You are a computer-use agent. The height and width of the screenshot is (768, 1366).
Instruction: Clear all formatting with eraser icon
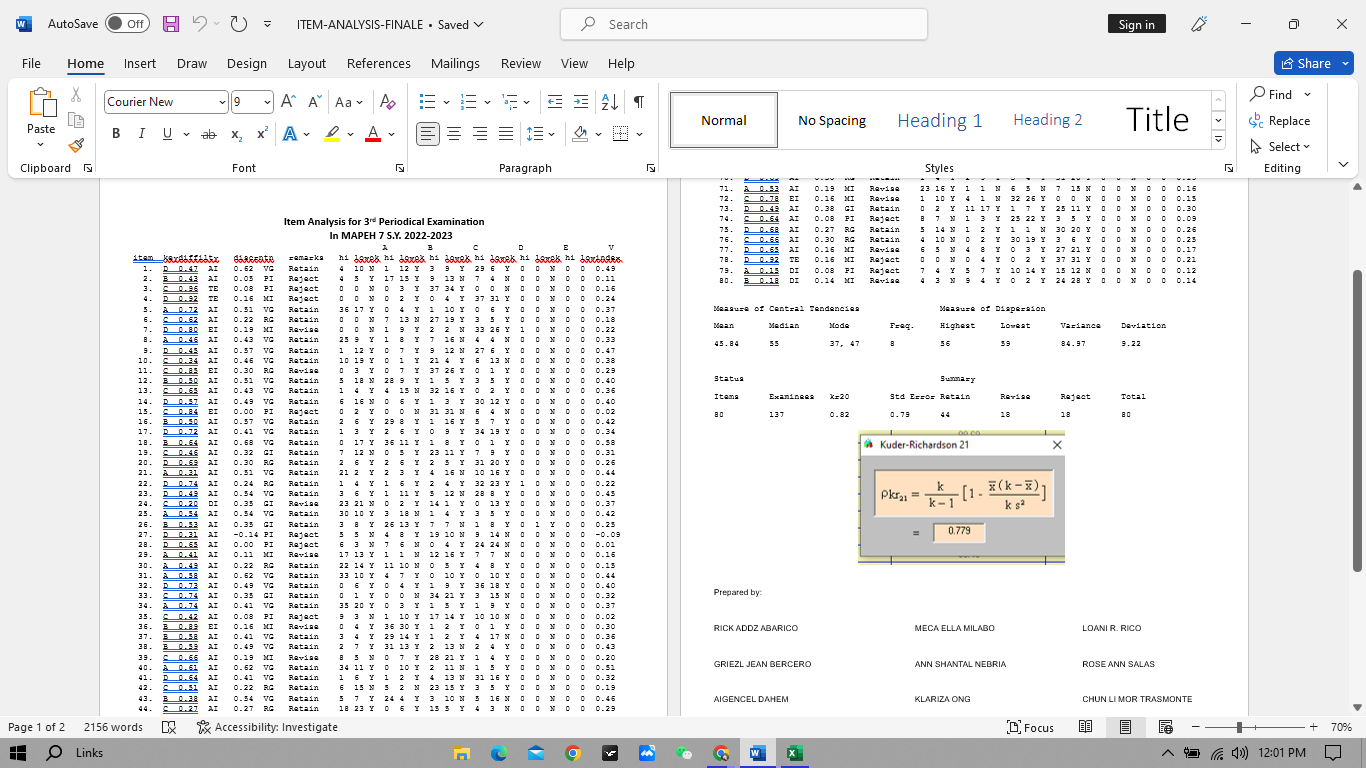point(389,102)
